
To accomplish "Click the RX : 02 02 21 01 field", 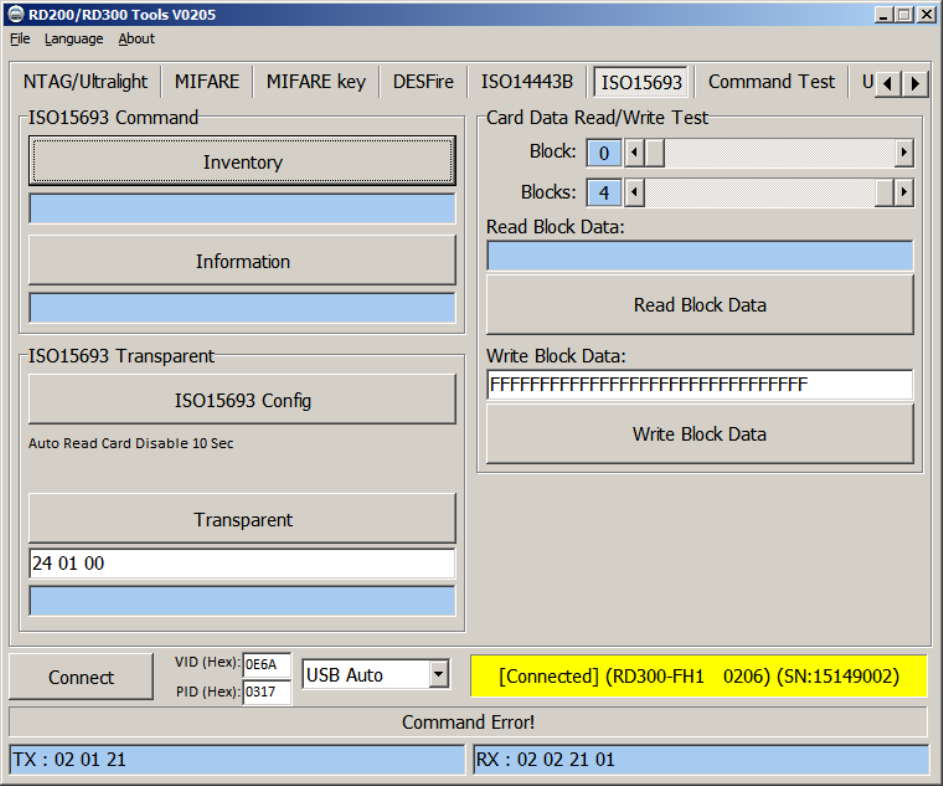I will click(701, 760).
